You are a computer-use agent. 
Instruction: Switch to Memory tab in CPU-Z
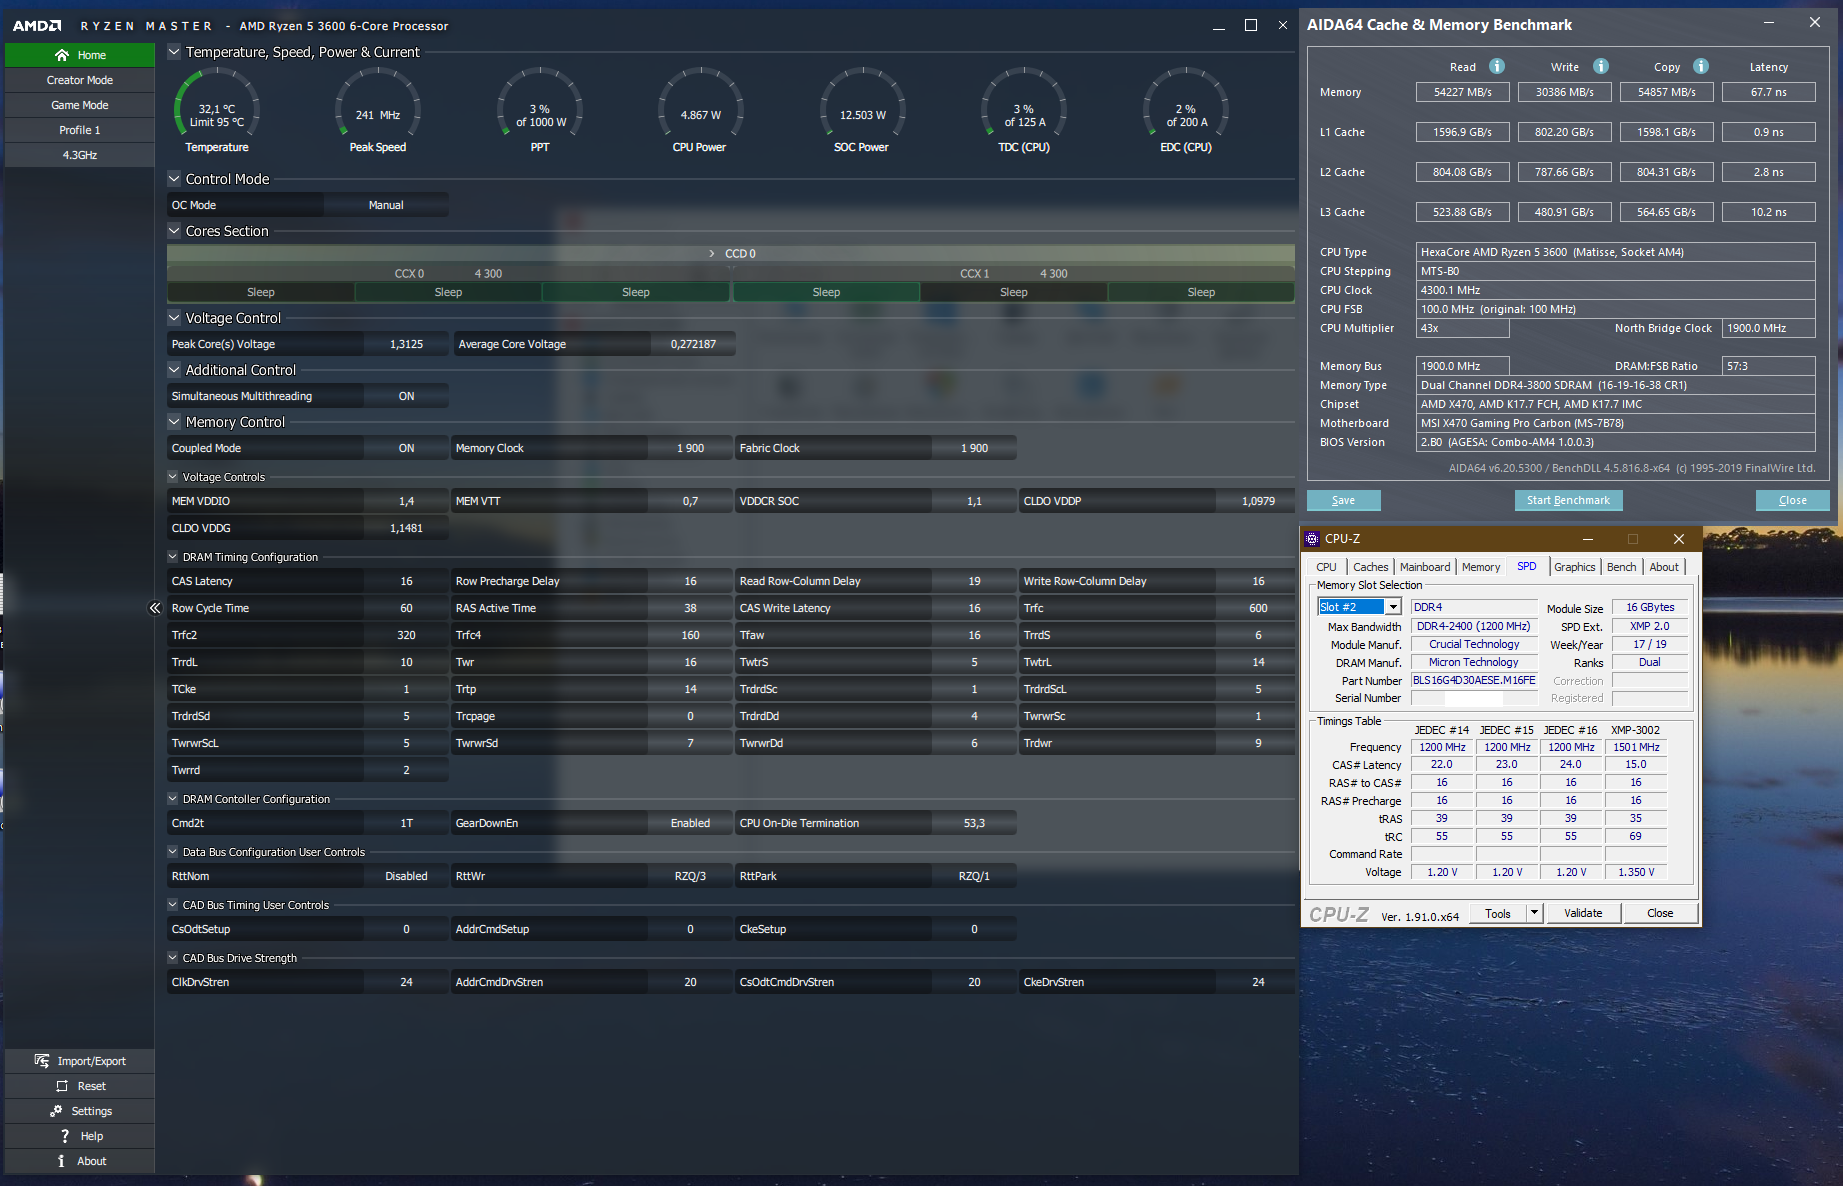point(1481,567)
